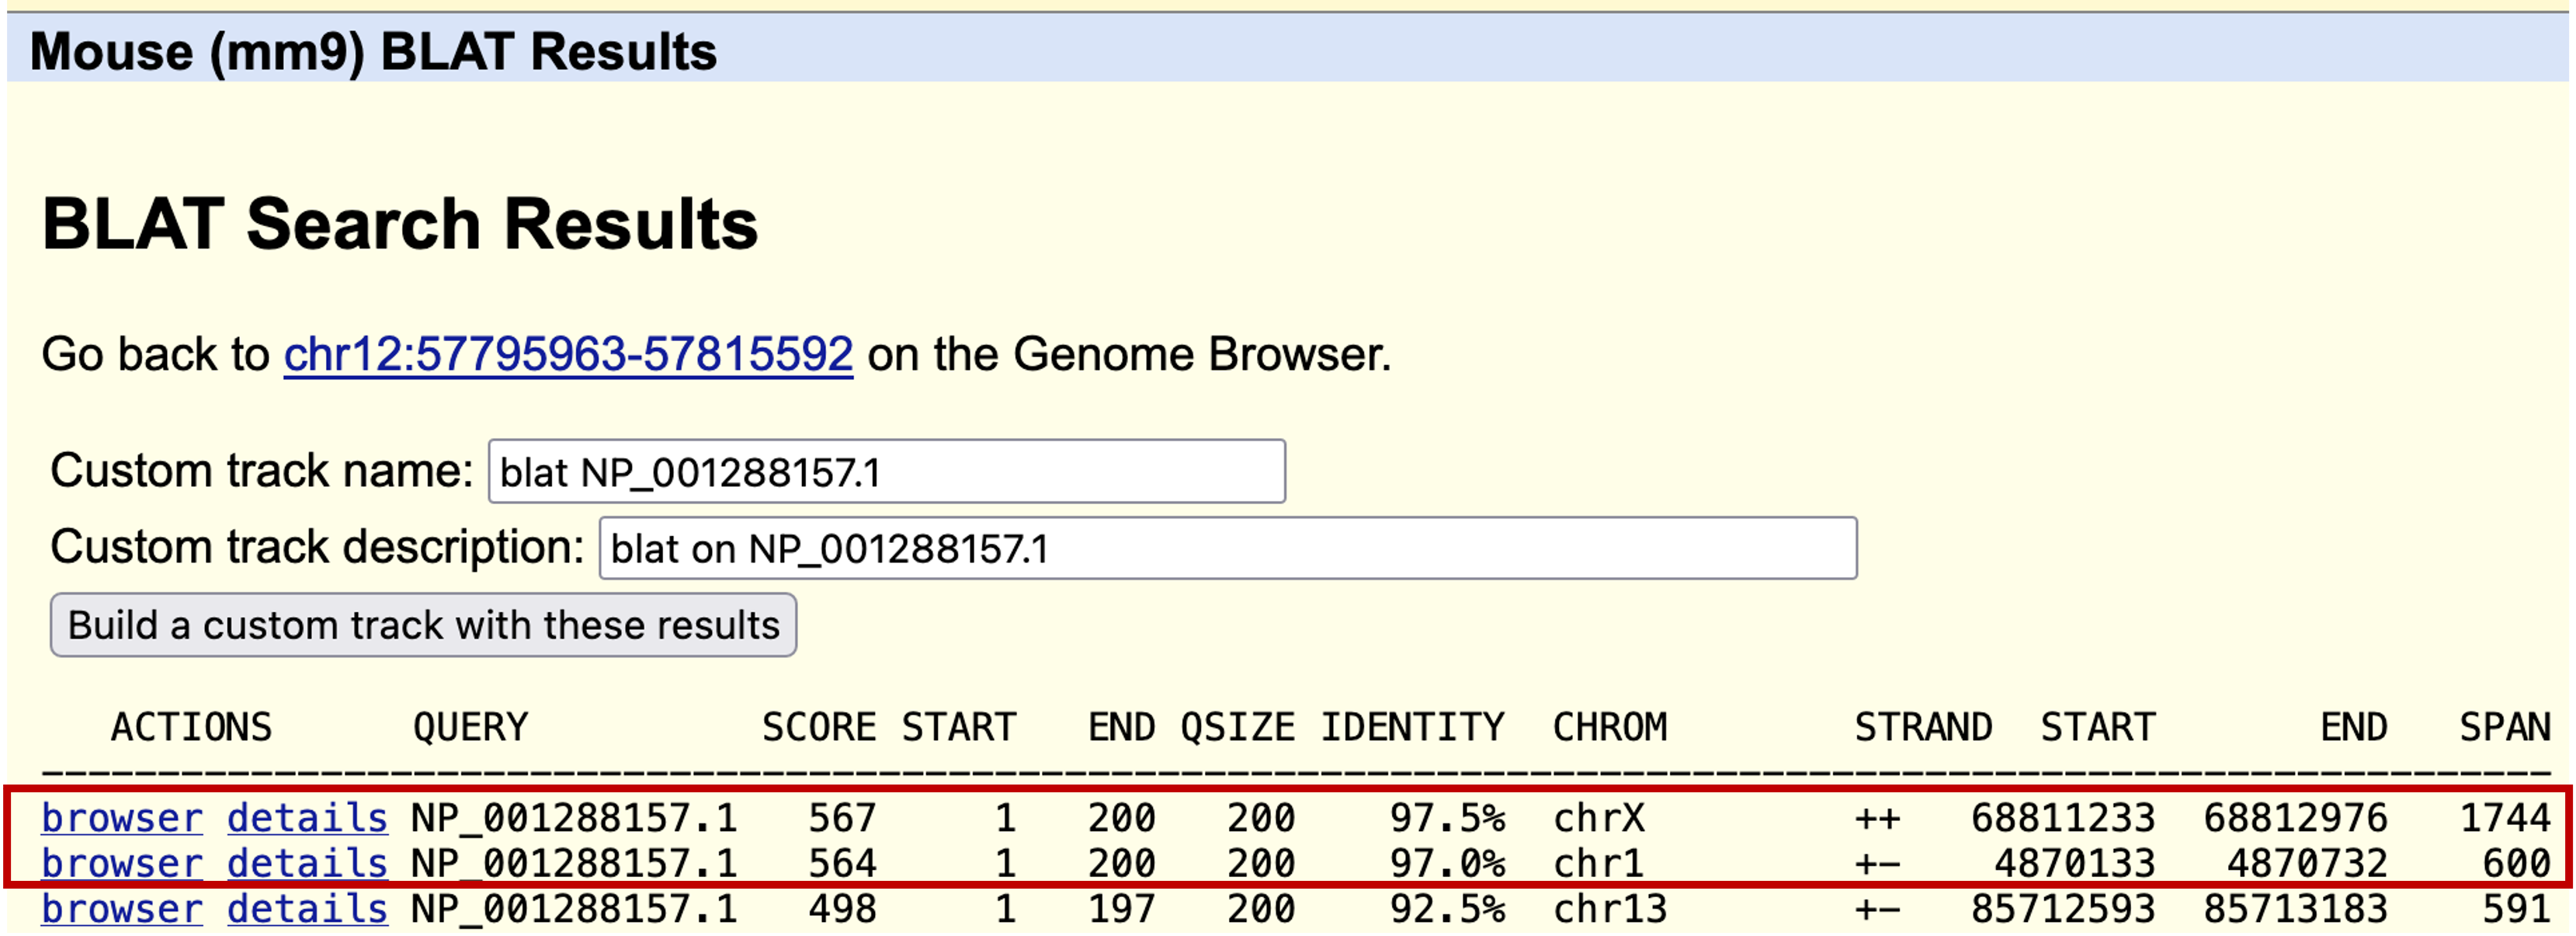Open details link for chrX hit
2576x936 pixels.
click(x=307, y=818)
